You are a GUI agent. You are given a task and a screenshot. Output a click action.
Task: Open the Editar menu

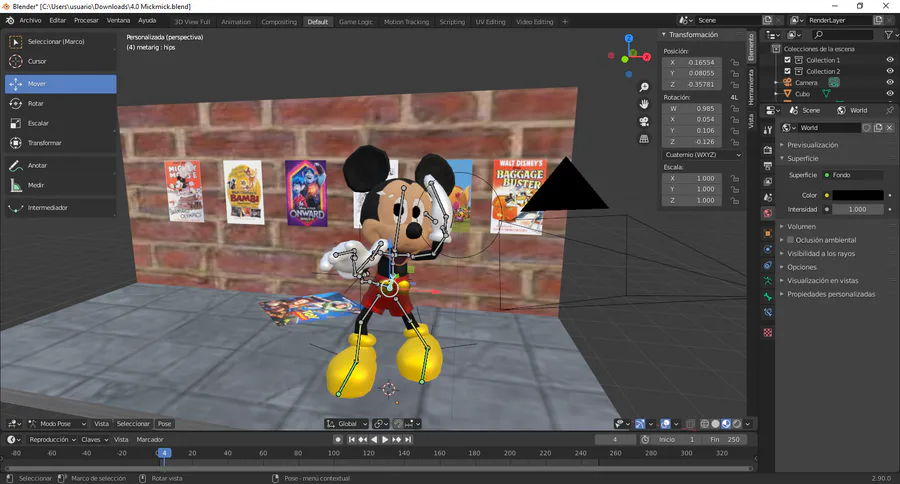click(57, 21)
